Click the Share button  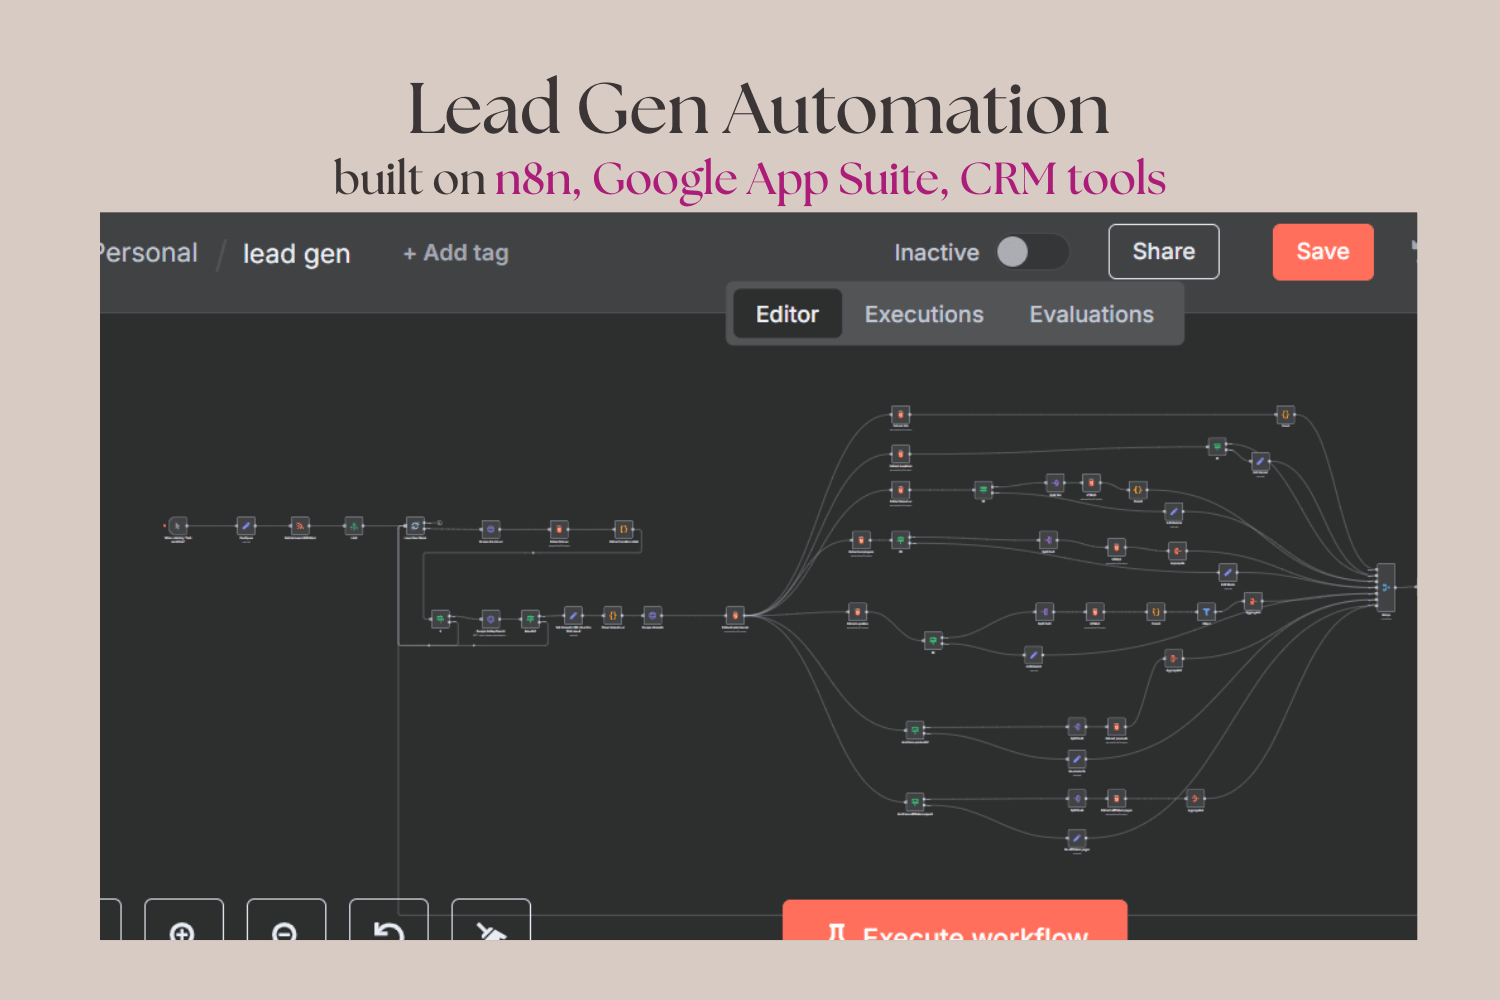click(1163, 252)
